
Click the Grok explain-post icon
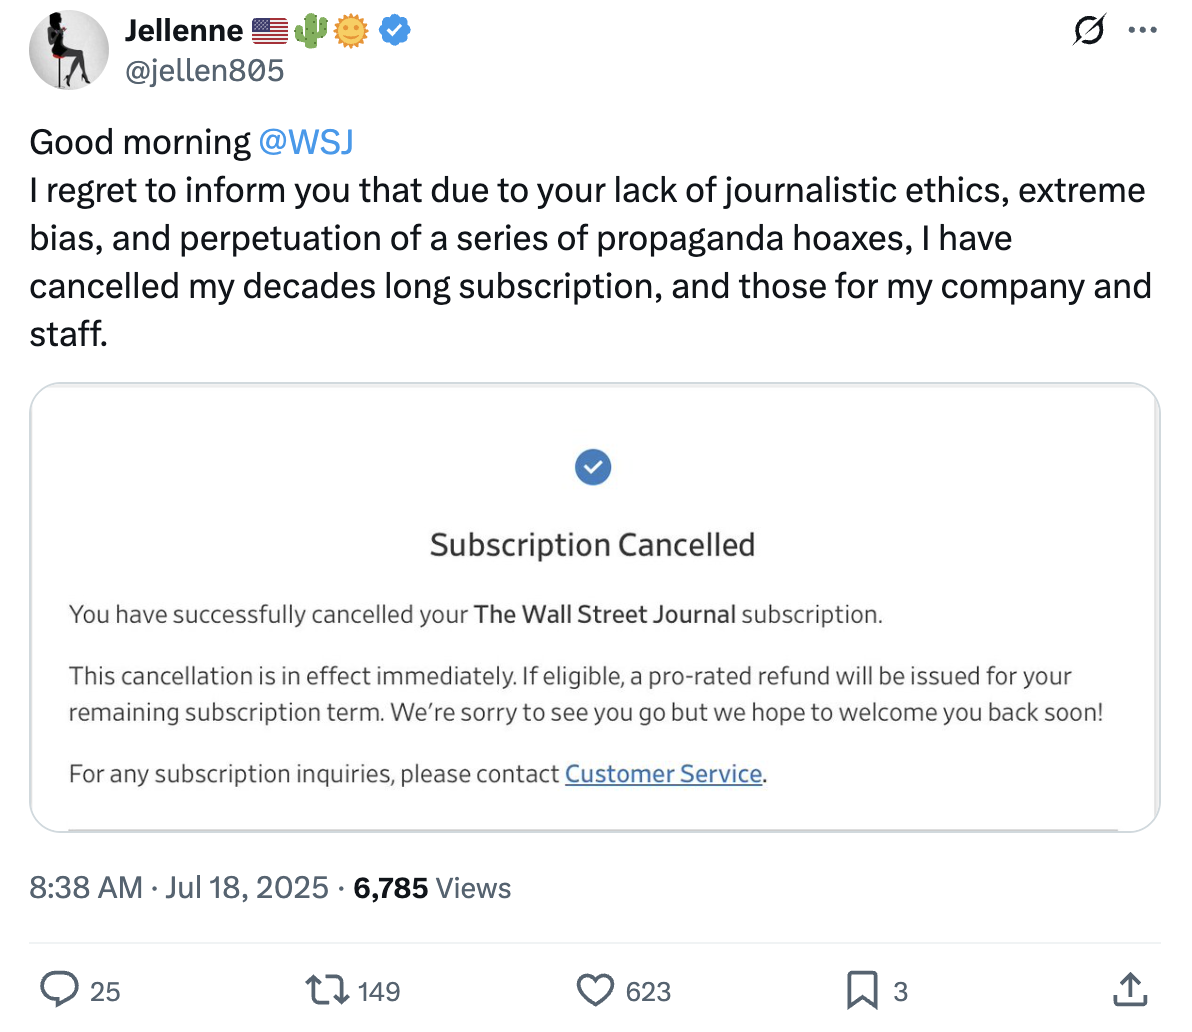[1089, 31]
